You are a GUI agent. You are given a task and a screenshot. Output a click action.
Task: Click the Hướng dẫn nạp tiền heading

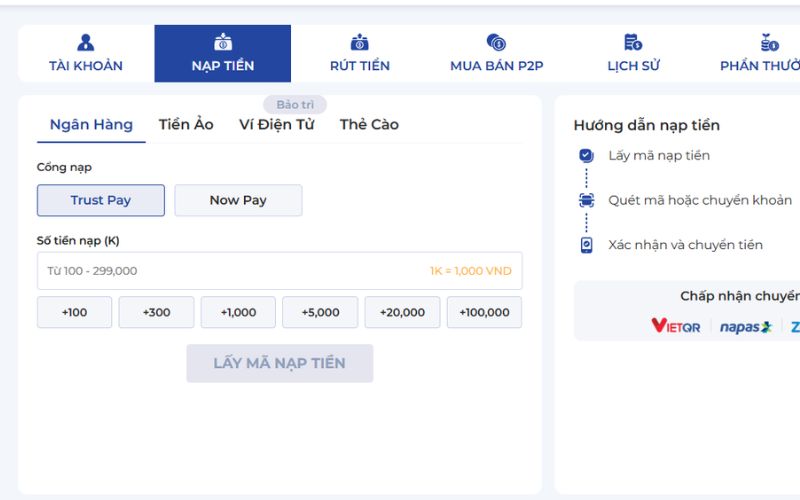click(x=646, y=125)
